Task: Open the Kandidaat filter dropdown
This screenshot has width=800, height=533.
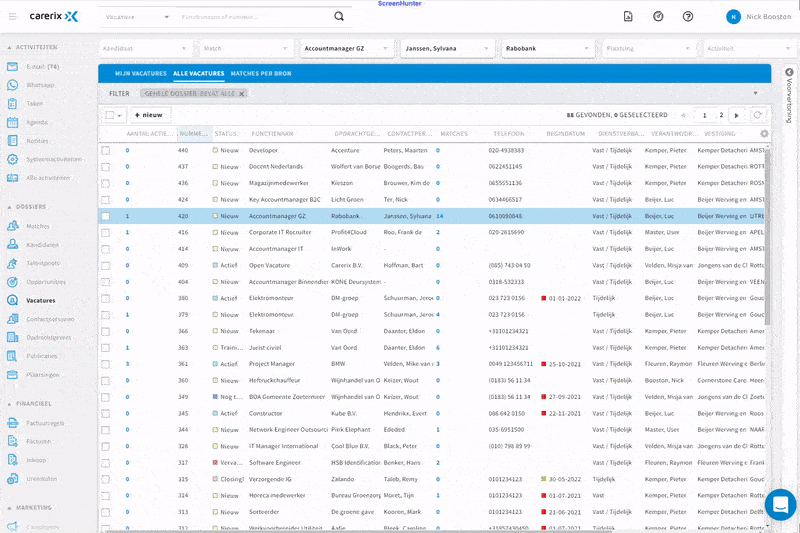Action: [x=145, y=48]
